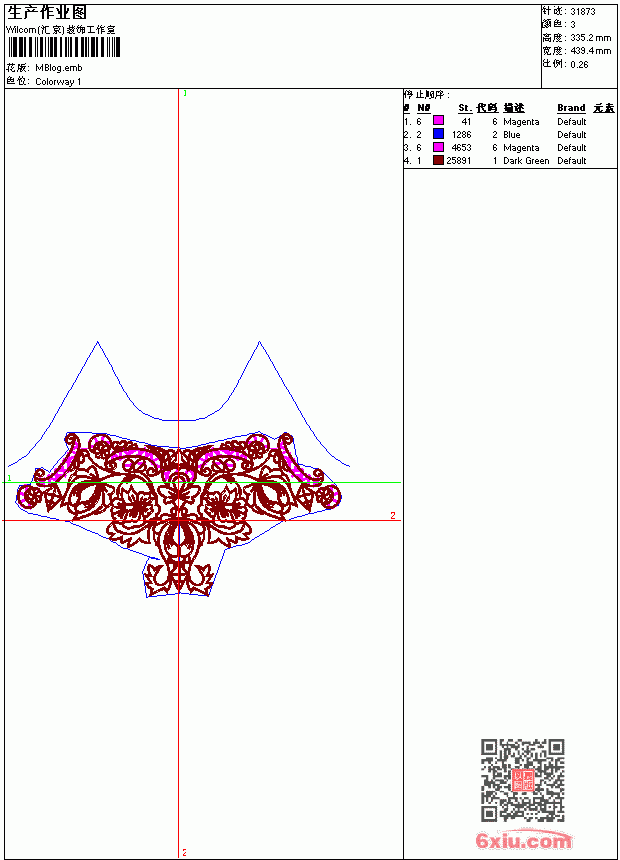Click the Dark Green stitch count 25891
The height and width of the screenshot is (860, 620).
(459, 161)
